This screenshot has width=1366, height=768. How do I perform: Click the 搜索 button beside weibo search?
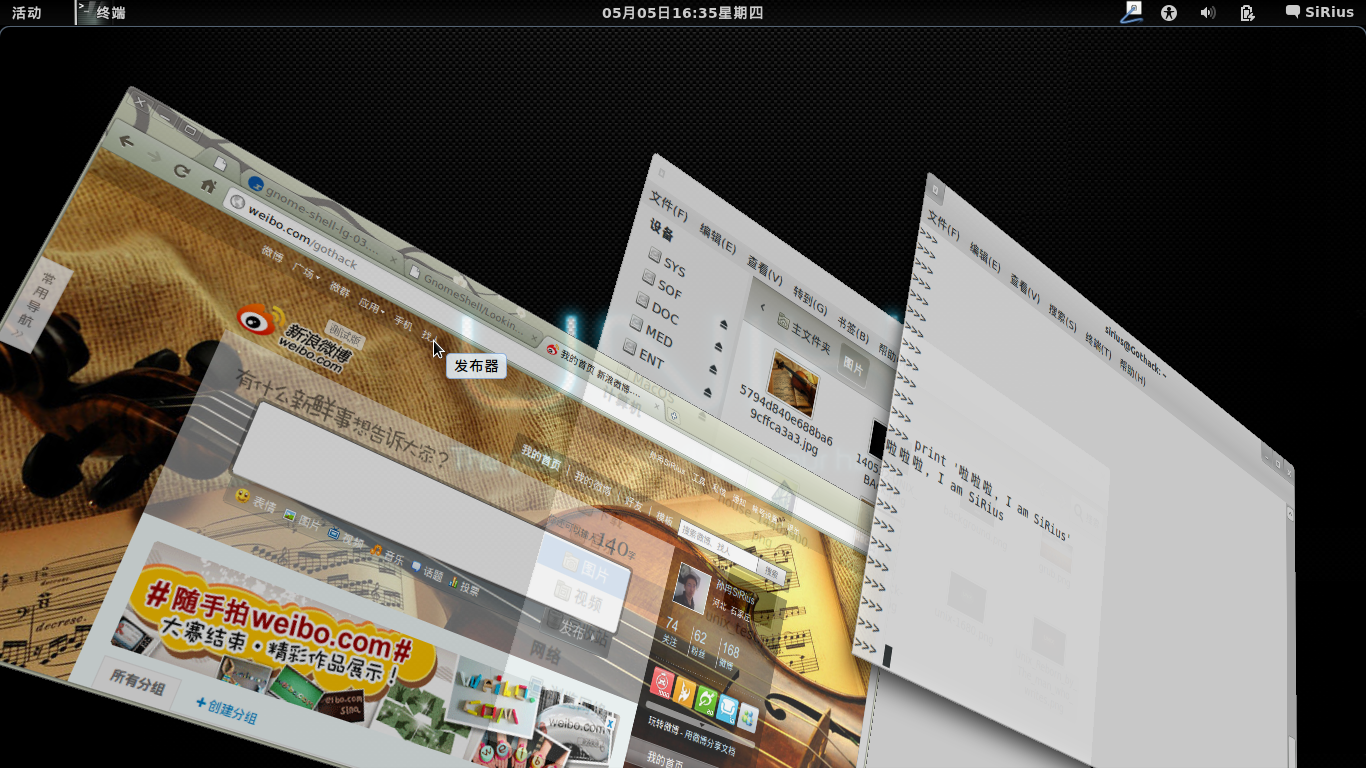point(771,571)
